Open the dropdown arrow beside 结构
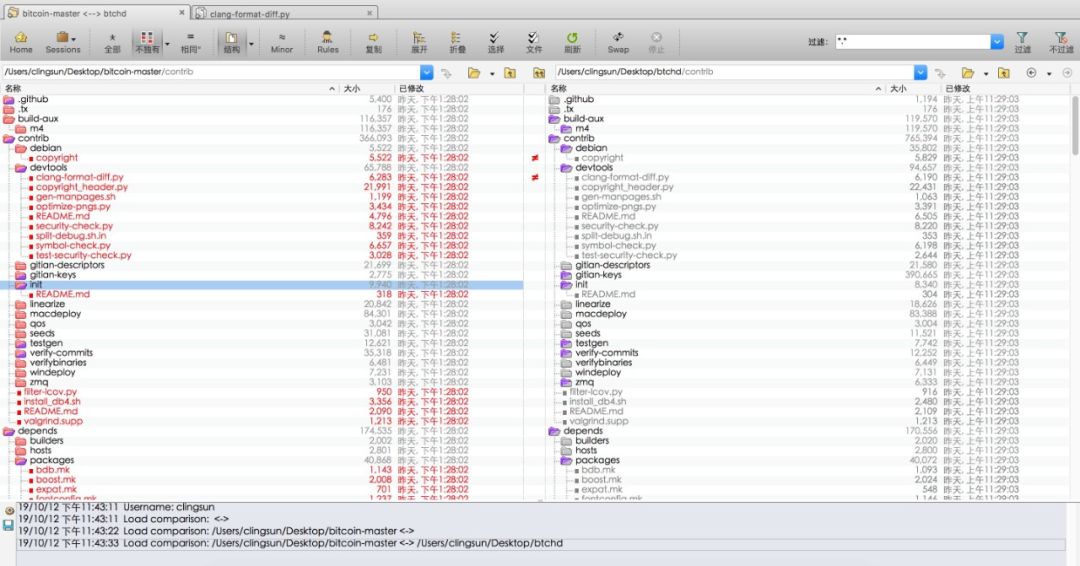 coord(251,44)
